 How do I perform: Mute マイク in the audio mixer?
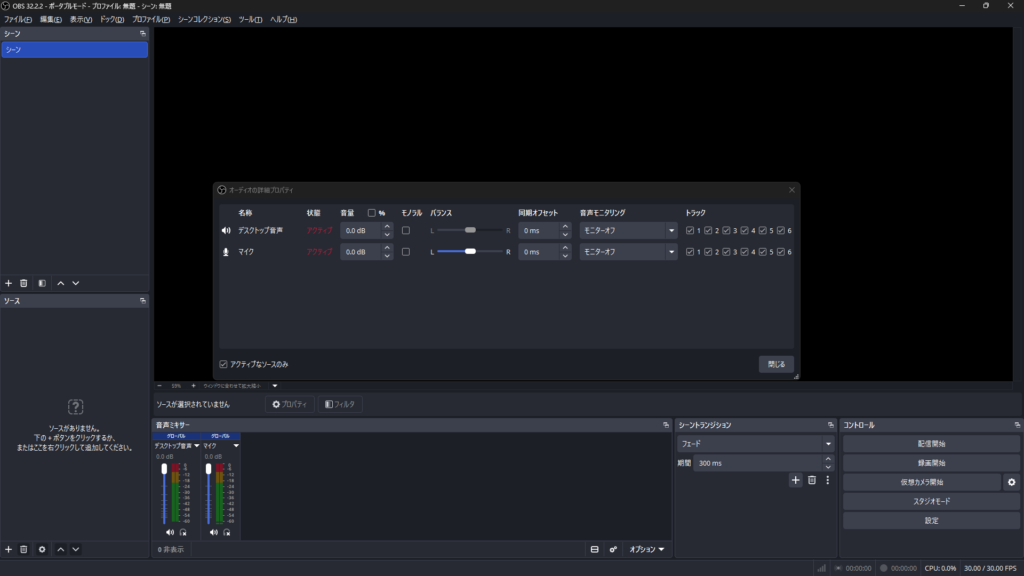point(214,532)
